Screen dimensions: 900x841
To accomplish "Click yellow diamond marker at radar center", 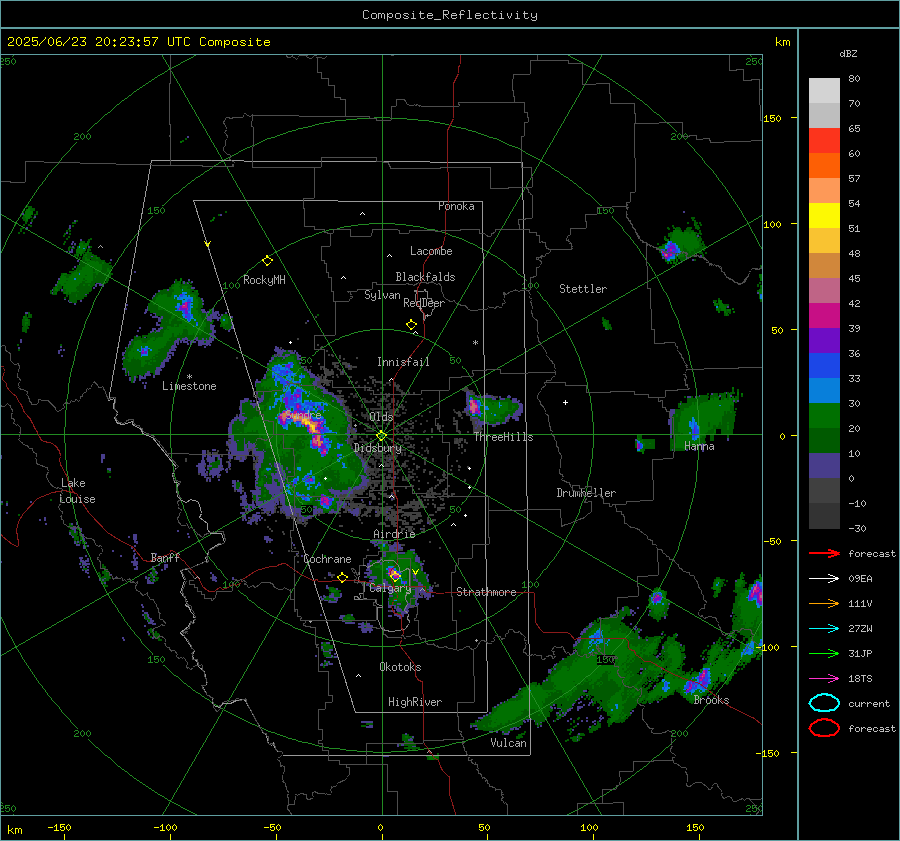I will [381, 436].
